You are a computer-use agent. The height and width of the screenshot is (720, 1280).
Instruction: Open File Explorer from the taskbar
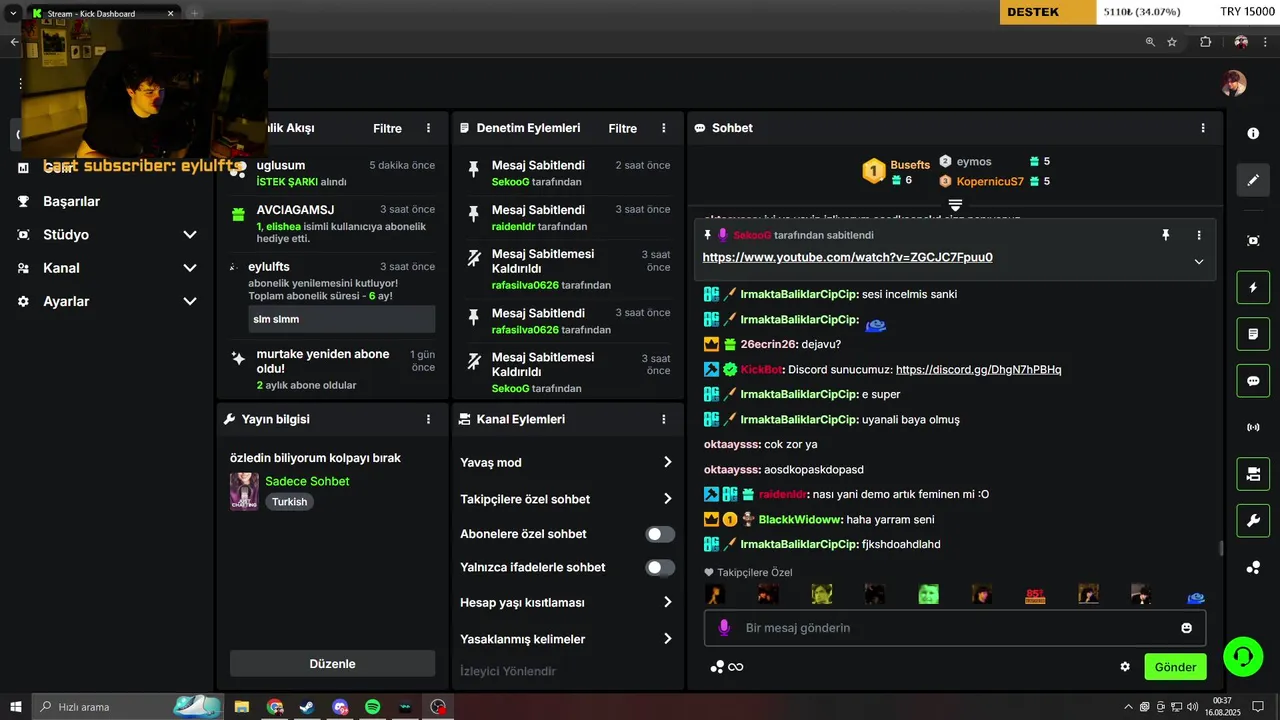pos(242,707)
